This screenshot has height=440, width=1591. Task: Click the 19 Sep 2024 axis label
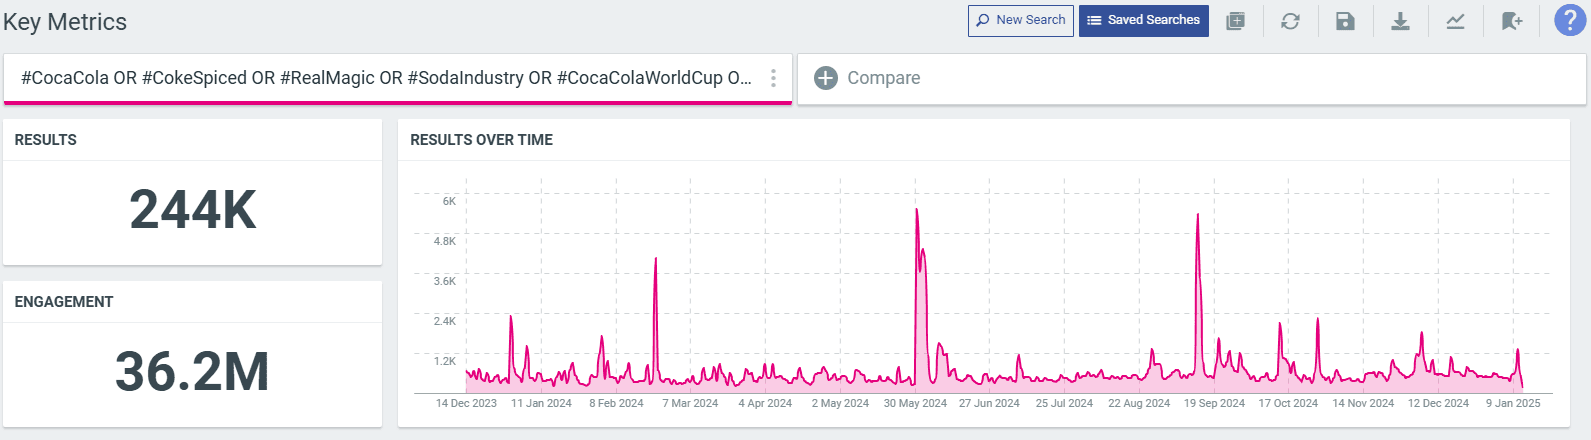(1214, 404)
